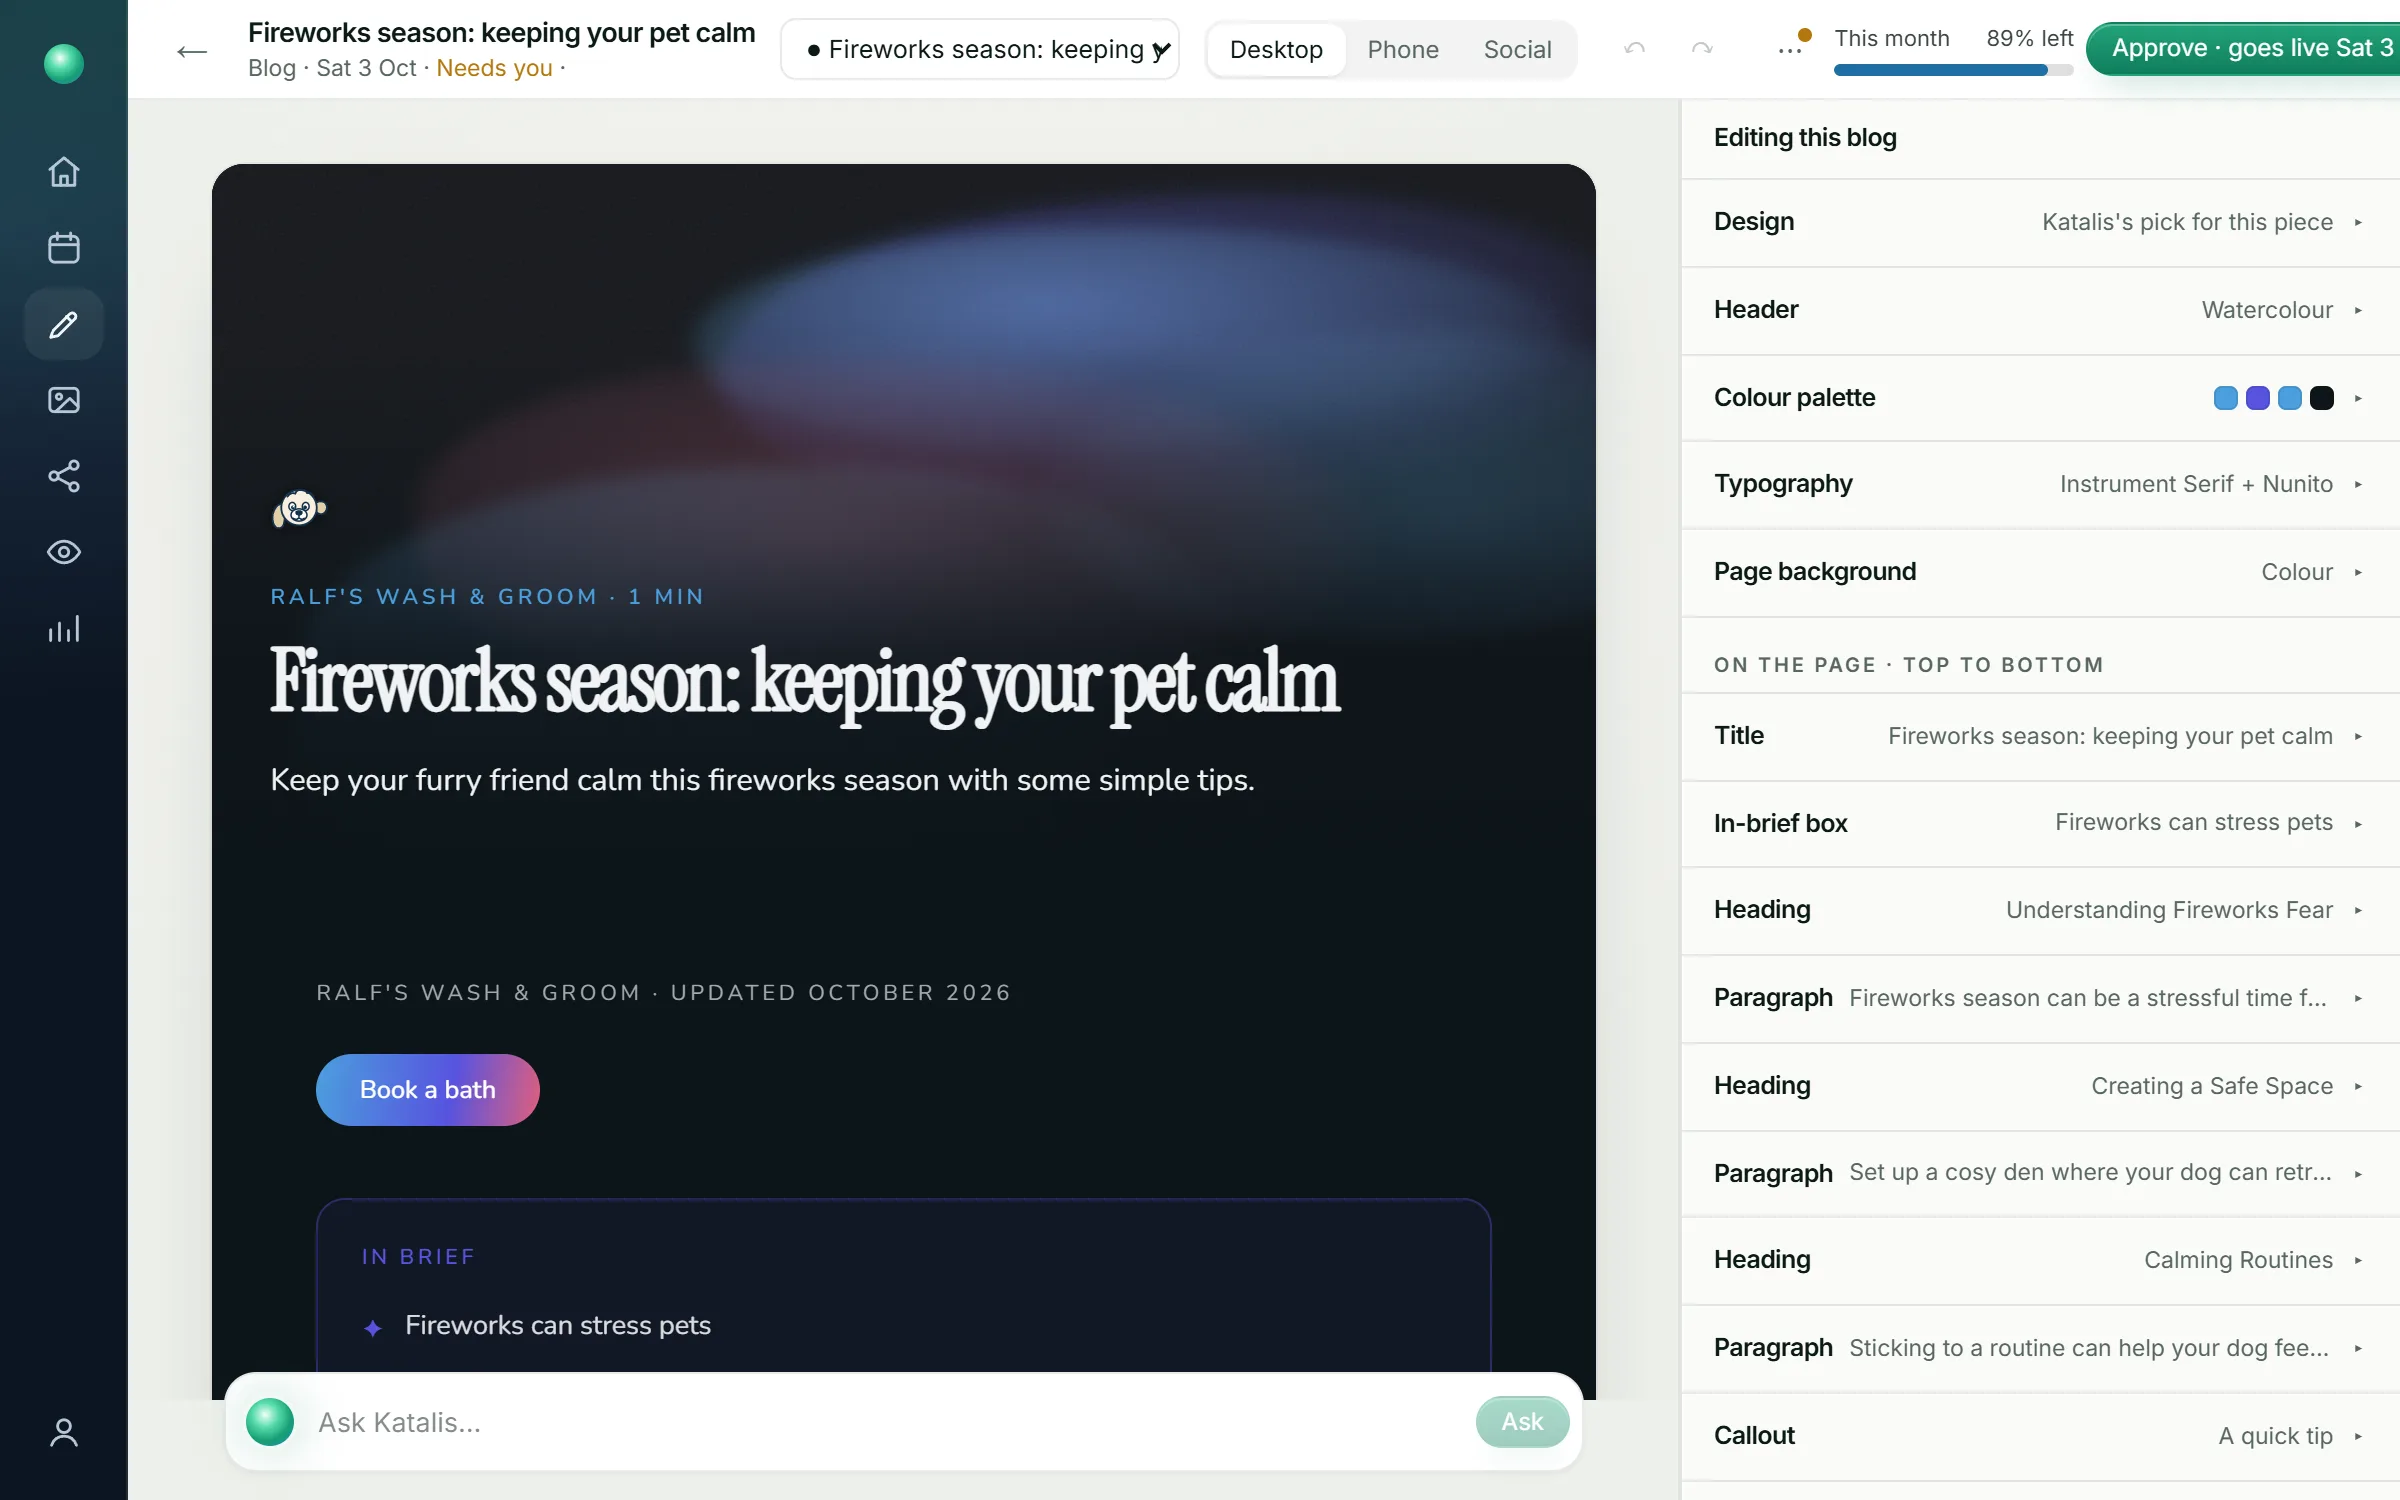The height and width of the screenshot is (1500, 2400).
Task: Open Heading Understanding Fireworks Fear
Action: tap(2040, 910)
